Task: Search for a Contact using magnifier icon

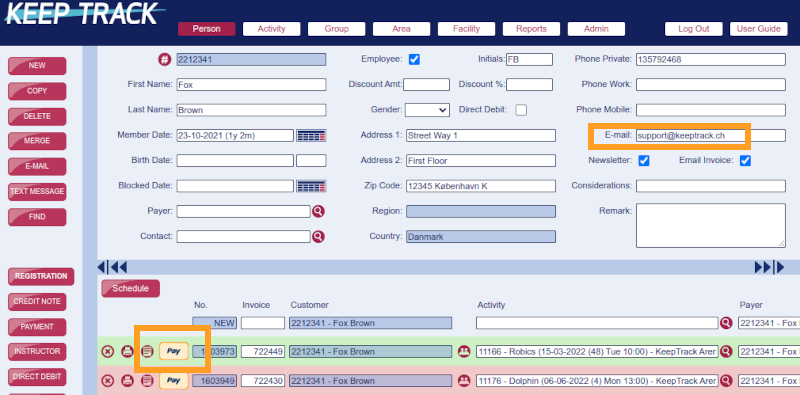Action: (318, 237)
